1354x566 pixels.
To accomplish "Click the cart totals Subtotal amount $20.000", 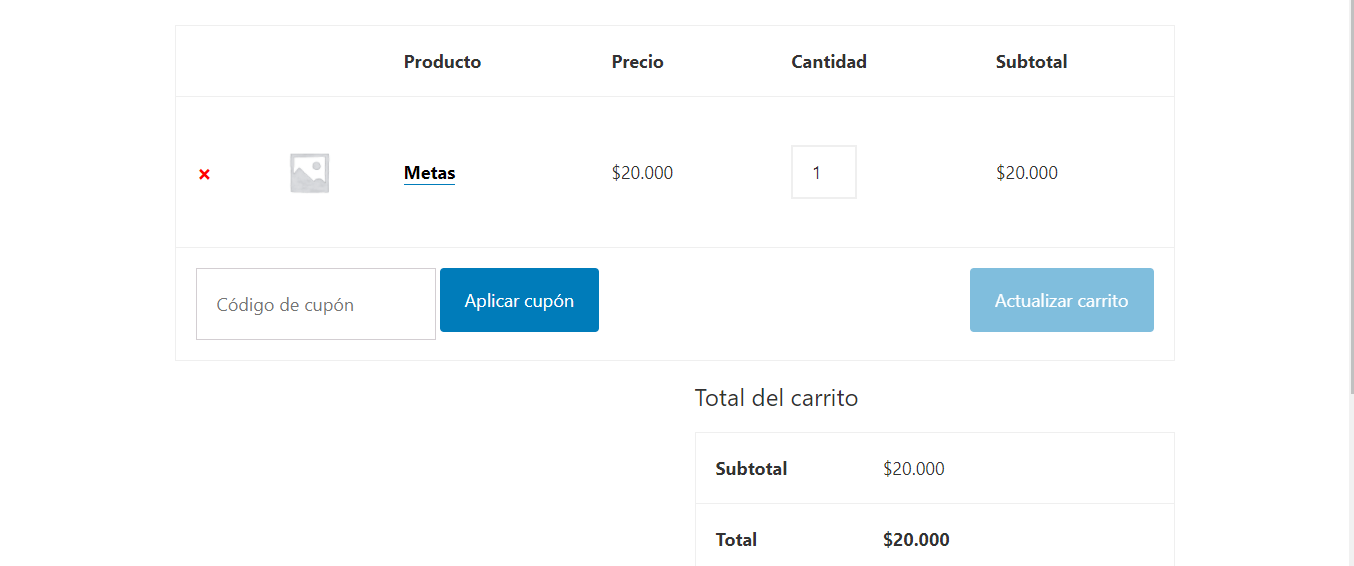I will pyautogui.click(x=914, y=469).
